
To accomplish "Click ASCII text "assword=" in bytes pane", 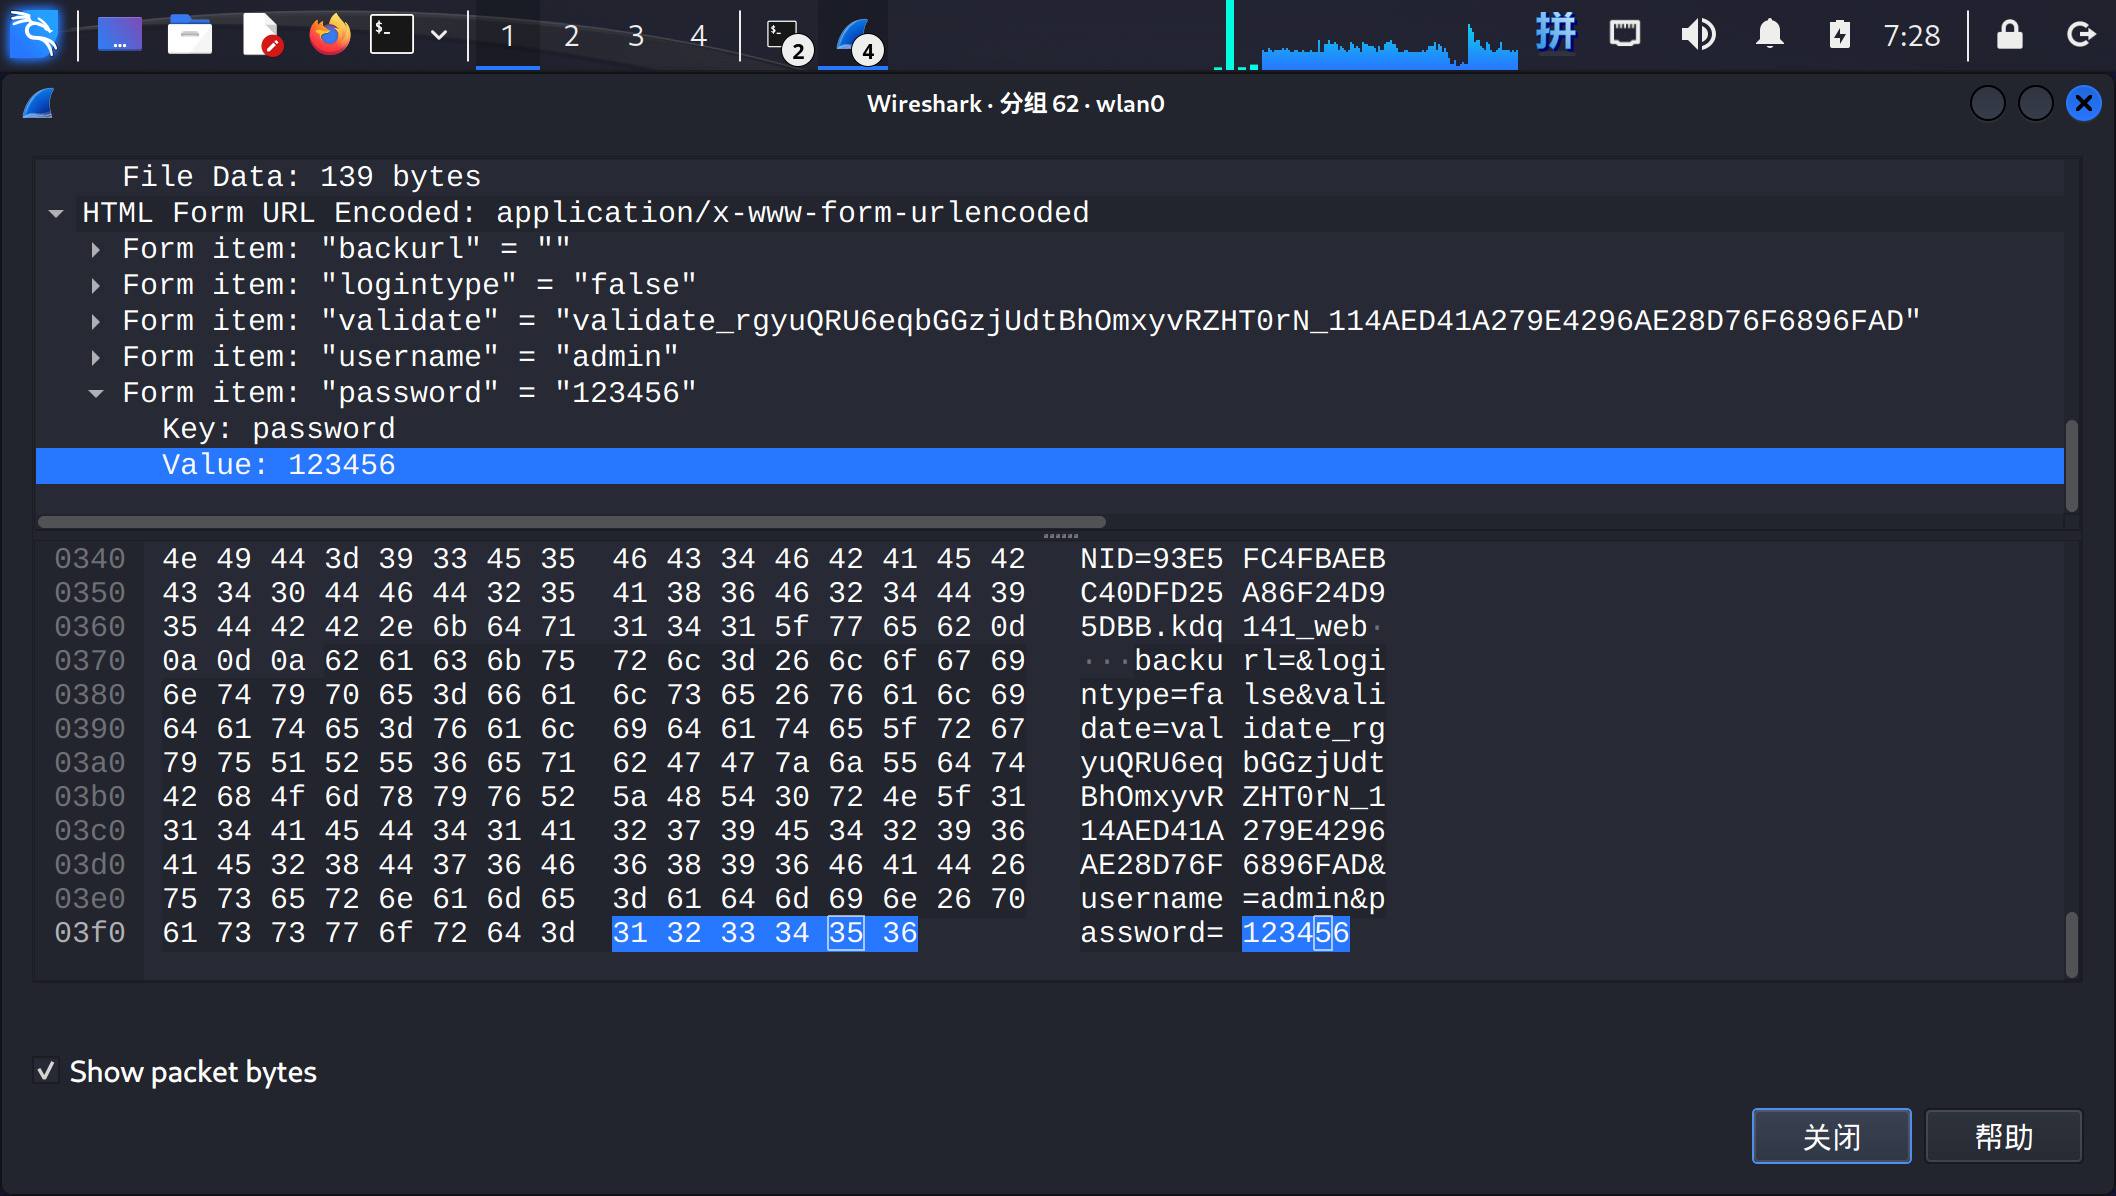I will (x=1152, y=933).
